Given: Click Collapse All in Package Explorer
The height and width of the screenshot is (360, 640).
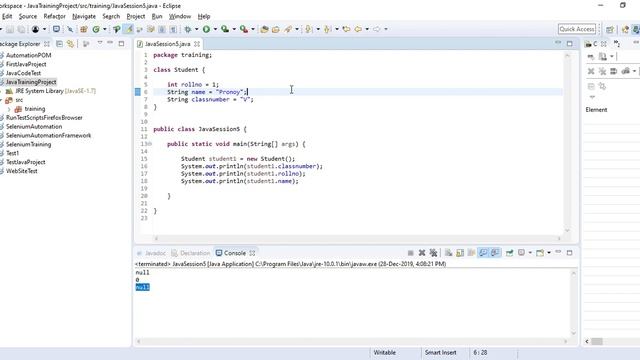Looking at the screenshot, I should [x=59, y=44].
